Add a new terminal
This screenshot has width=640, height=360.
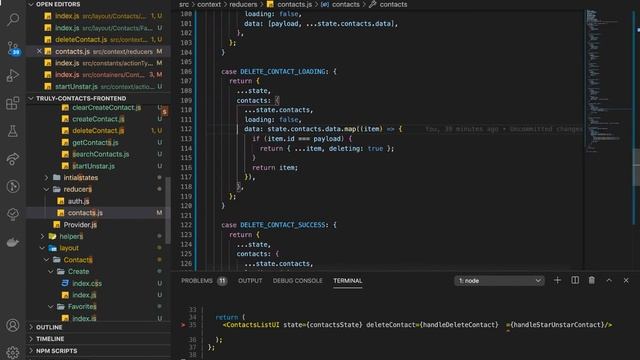(x=557, y=280)
